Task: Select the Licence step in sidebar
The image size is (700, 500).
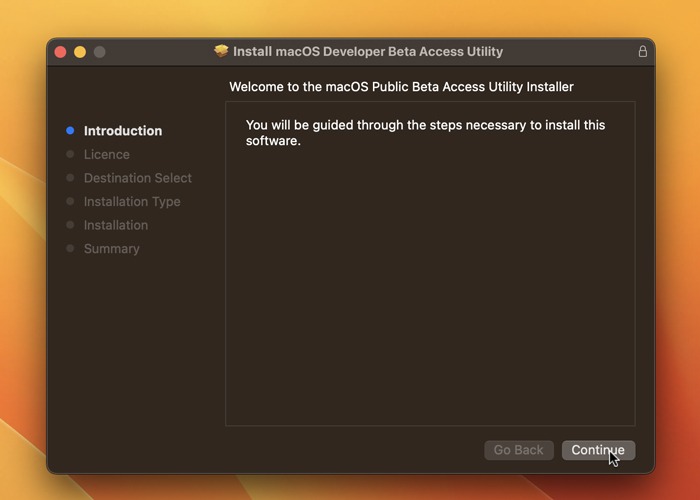Action: pos(107,154)
